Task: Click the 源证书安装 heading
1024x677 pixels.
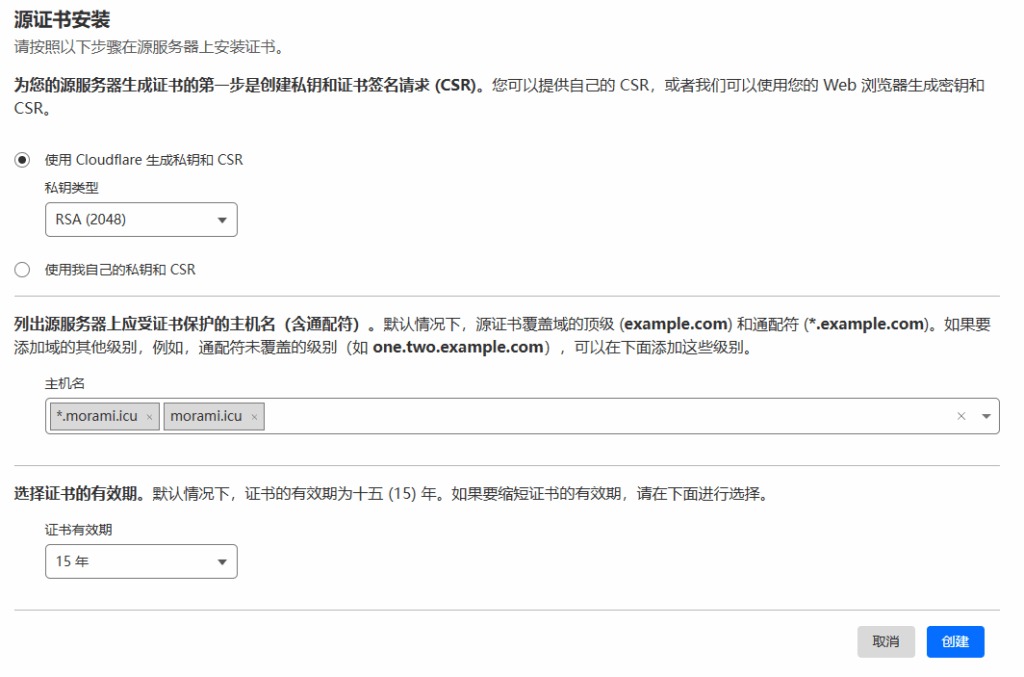Action: click(x=62, y=20)
